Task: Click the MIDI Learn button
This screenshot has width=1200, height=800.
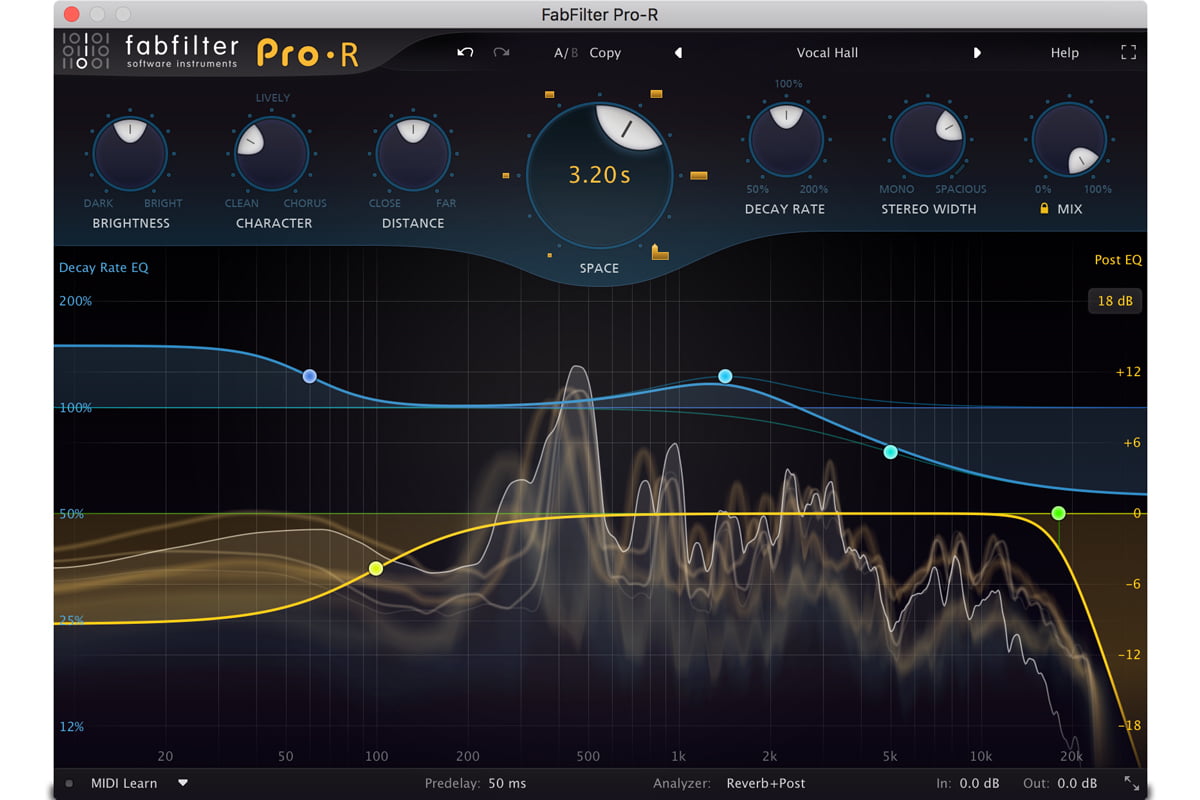Action: [x=124, y=783]
